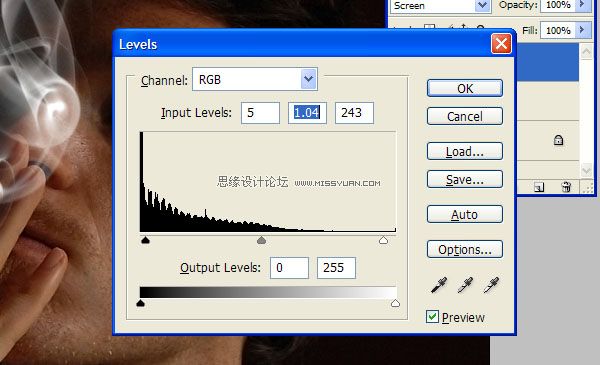The image size is (600, 365).
Task: Click the output level field showing 0
Action: 289,268
